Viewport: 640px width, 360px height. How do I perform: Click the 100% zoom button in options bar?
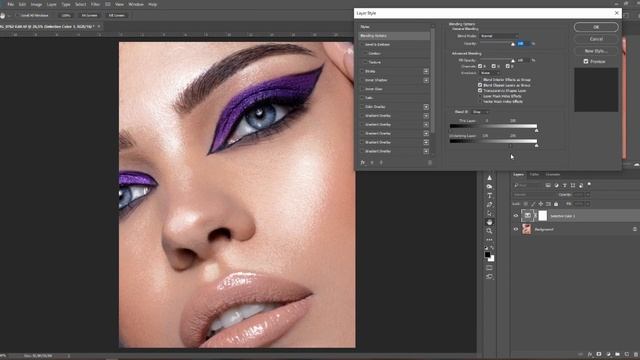coord(66,16)
